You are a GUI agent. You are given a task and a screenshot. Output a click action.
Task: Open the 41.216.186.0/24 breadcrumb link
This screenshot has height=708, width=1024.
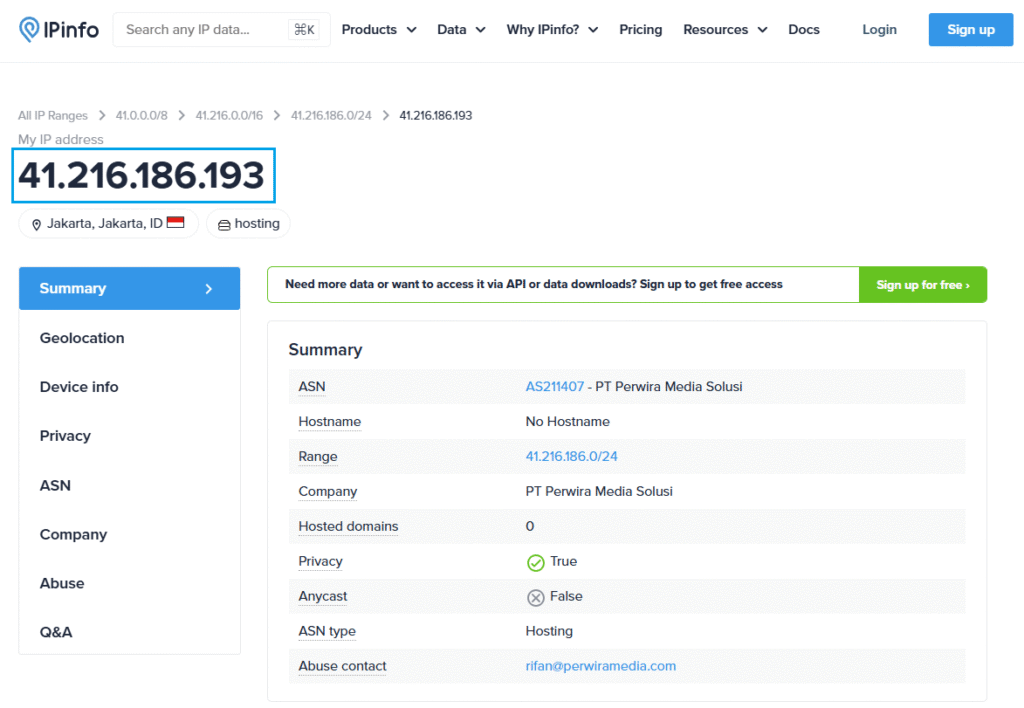pyautogui.click(x=331, y=116)
